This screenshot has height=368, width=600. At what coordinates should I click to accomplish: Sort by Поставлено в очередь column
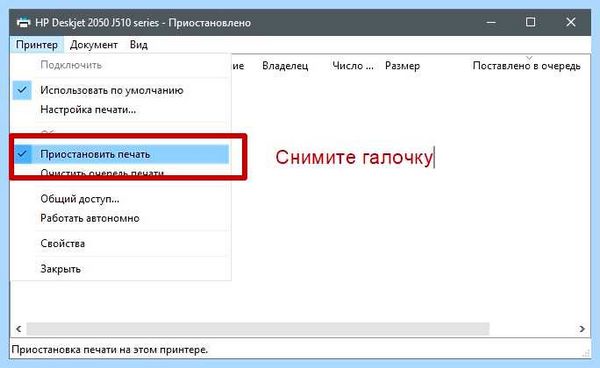click(527, 66)
